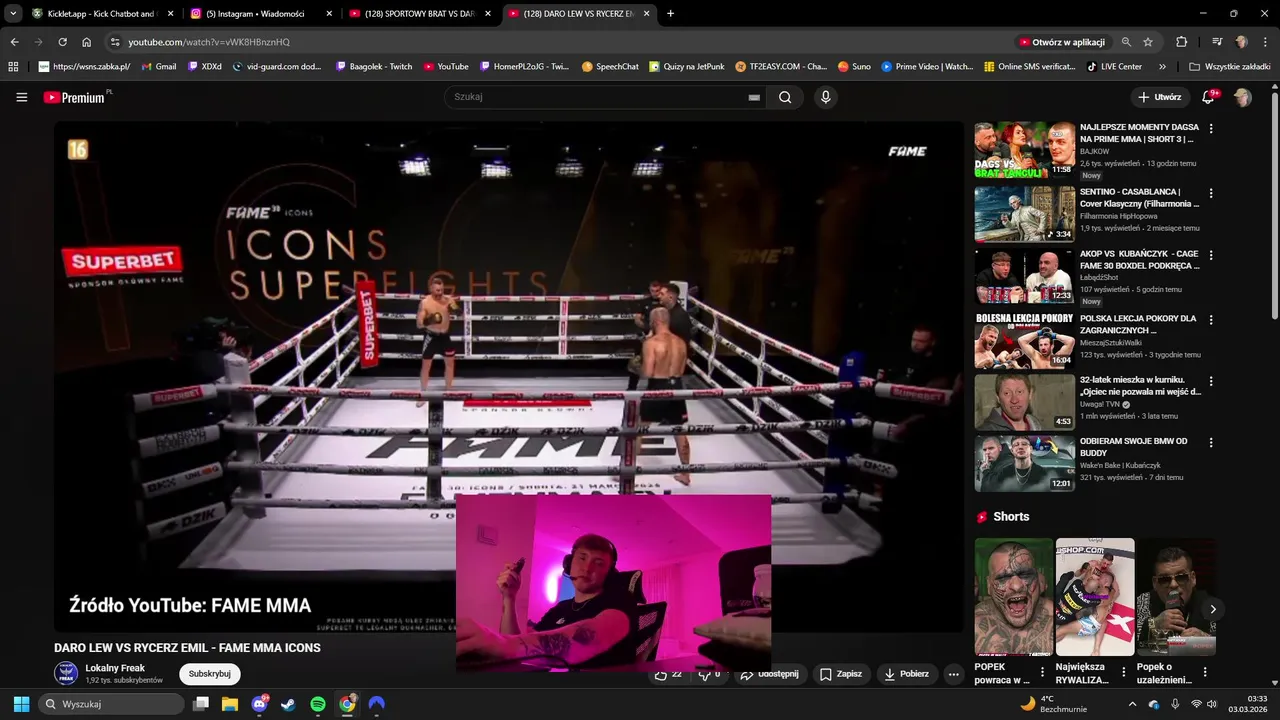The width and height of the screenshot is (1280, 720).
Task: Open the Suno bookmark
Action: (x=854, y=66)
